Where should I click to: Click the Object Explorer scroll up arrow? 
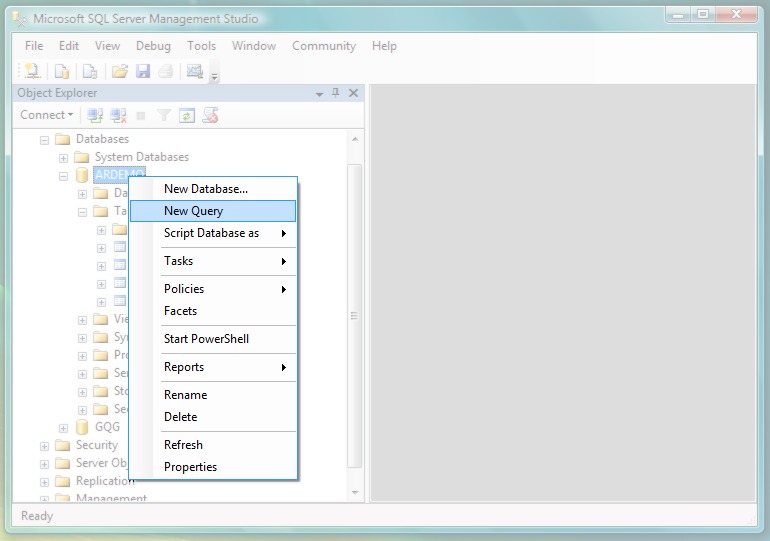tap(355, 139)
